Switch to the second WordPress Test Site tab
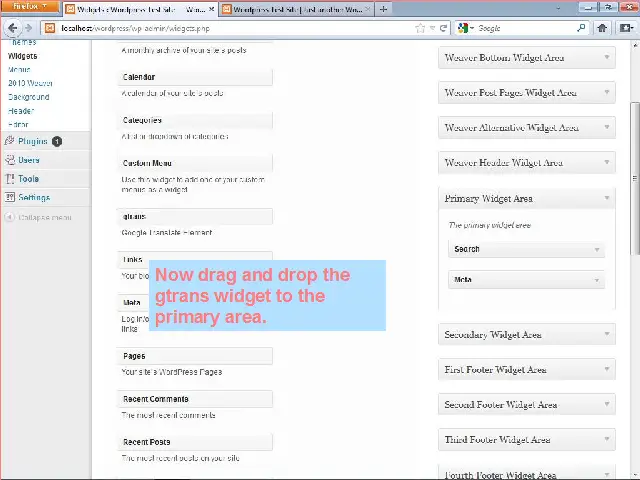The image size is (640, 480). tap(296, 9)
